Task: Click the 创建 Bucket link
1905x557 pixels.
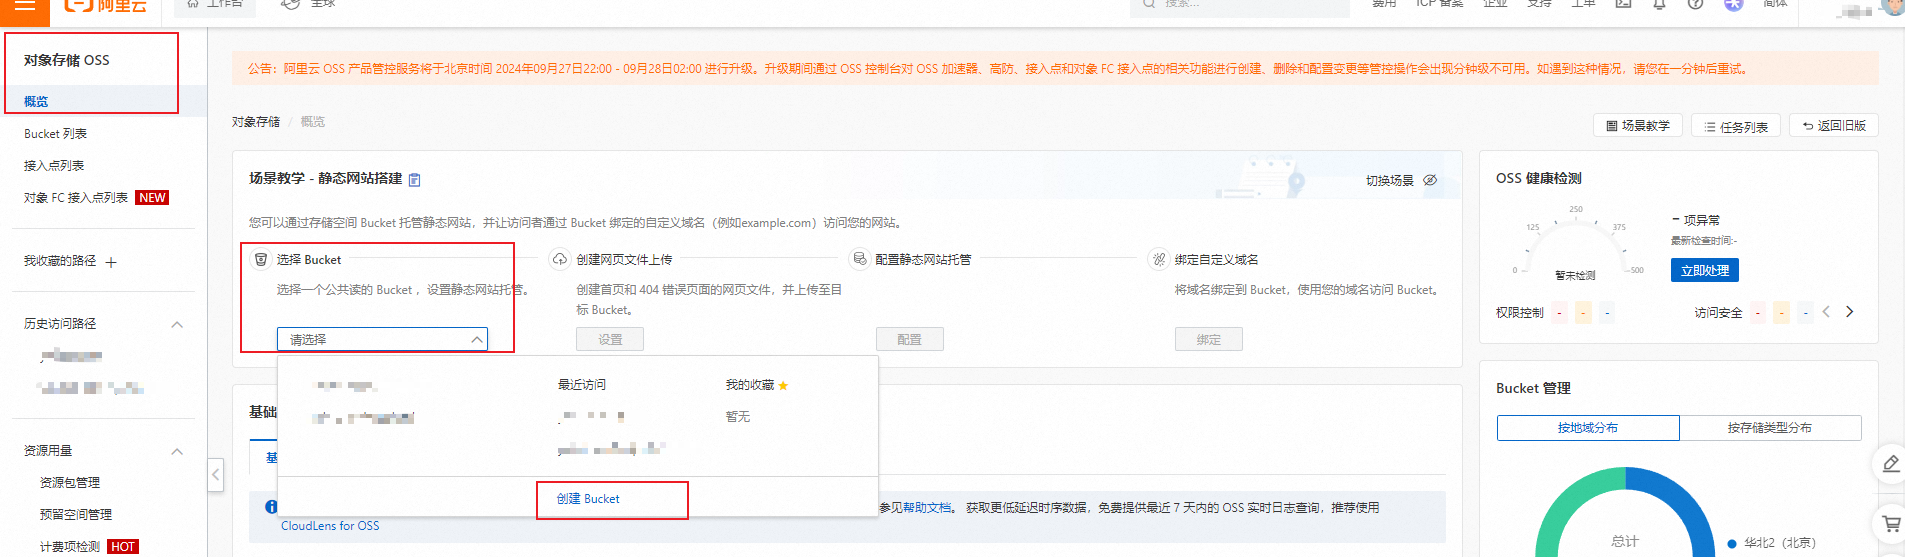Action: pos(588,498)
